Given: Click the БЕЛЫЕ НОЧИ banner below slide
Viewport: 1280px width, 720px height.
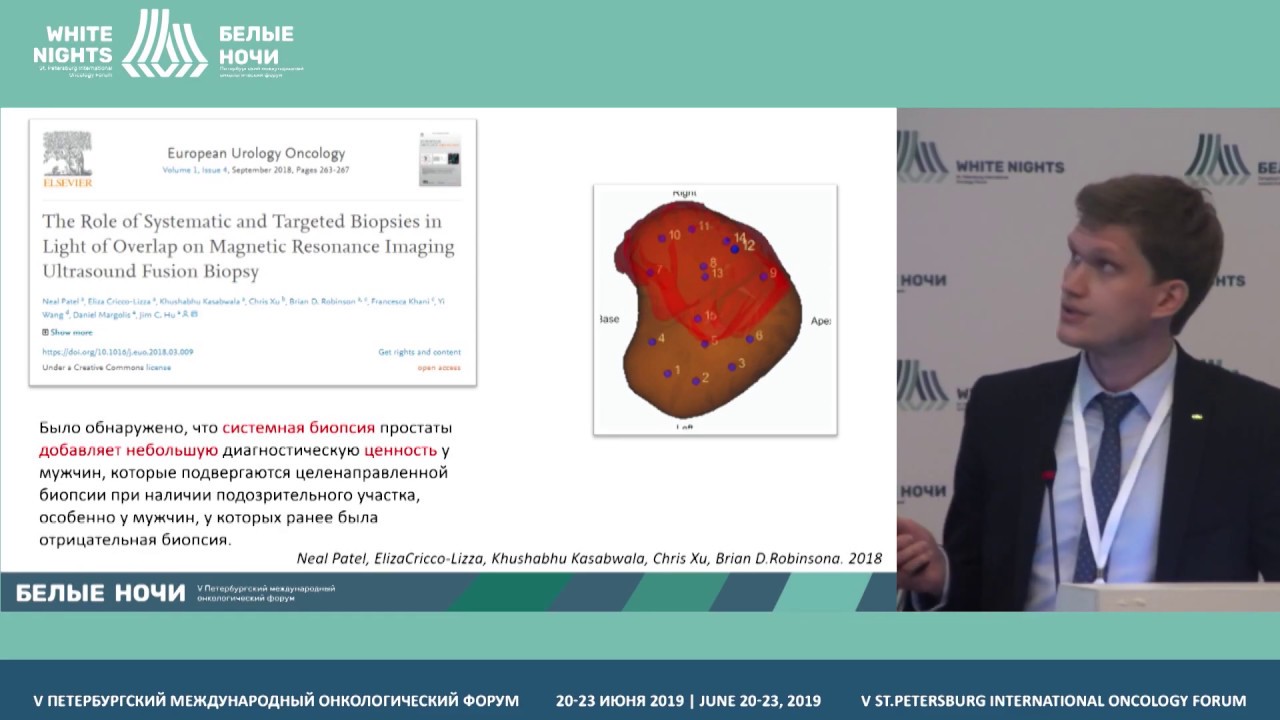Looking at the screenshot, I should click(x=101, y=593).
